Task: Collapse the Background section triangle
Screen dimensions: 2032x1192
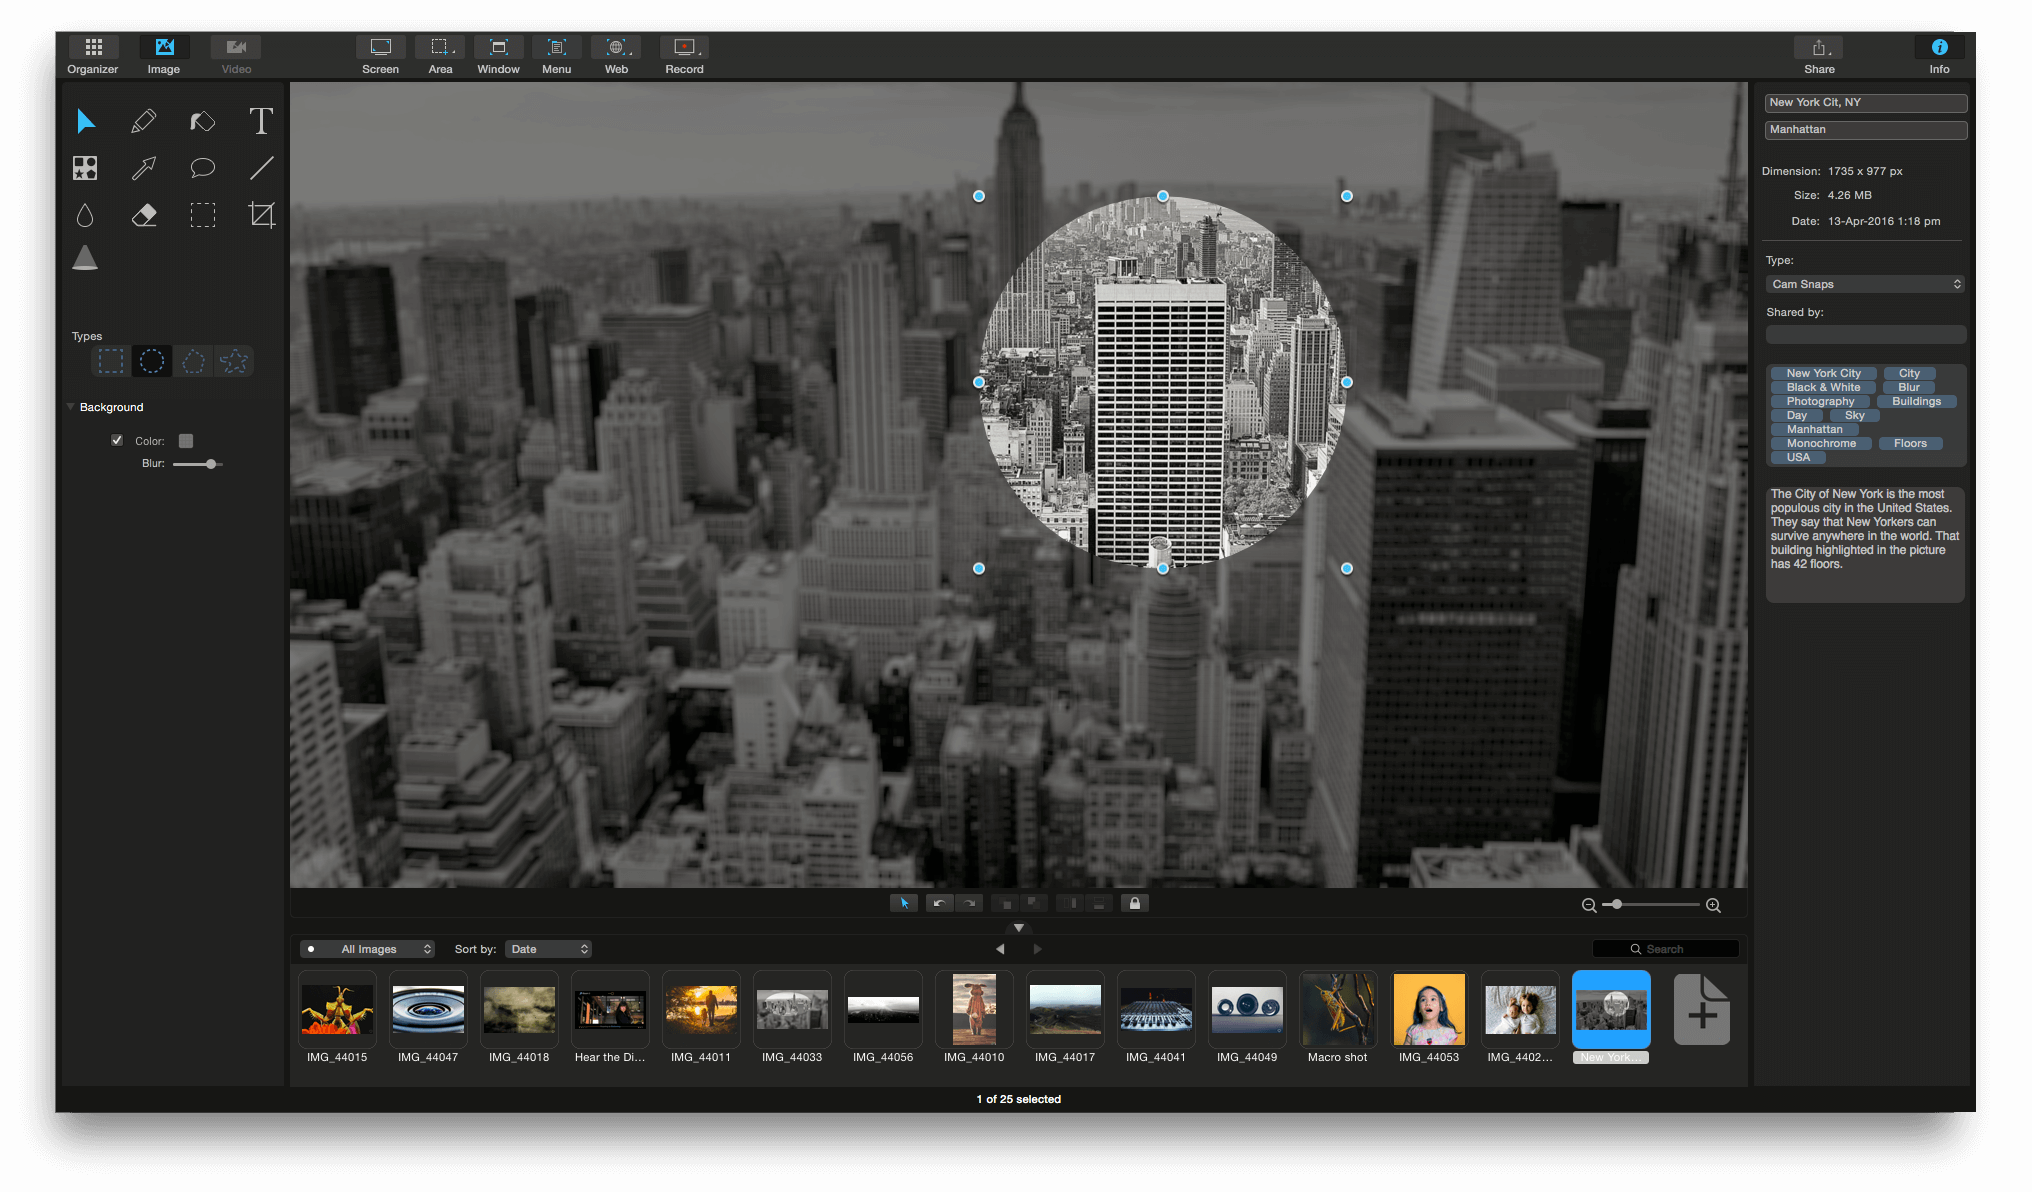Action: pos(70,407)
